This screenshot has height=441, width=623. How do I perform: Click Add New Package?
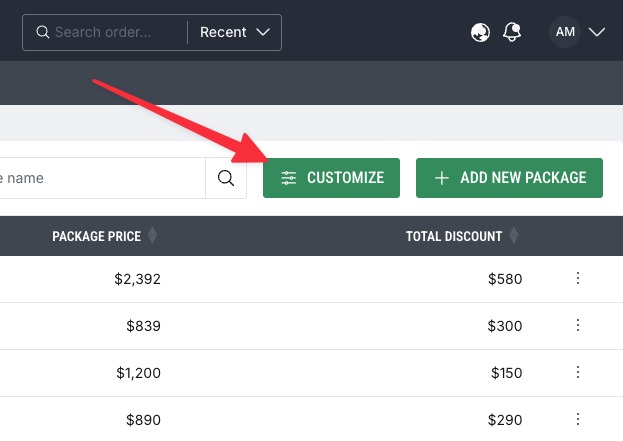pyautogui.click(x=509, y=178)
